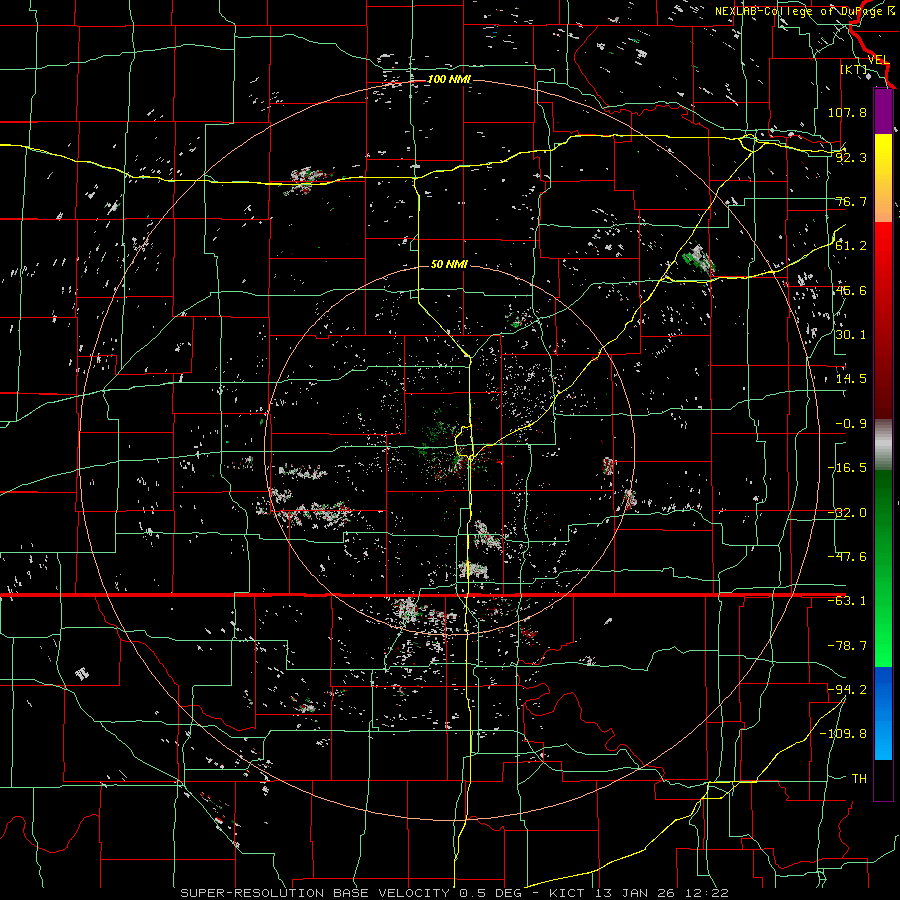
Task: Click the -63.1 velocity scale value
Action: tap(847, 601)
